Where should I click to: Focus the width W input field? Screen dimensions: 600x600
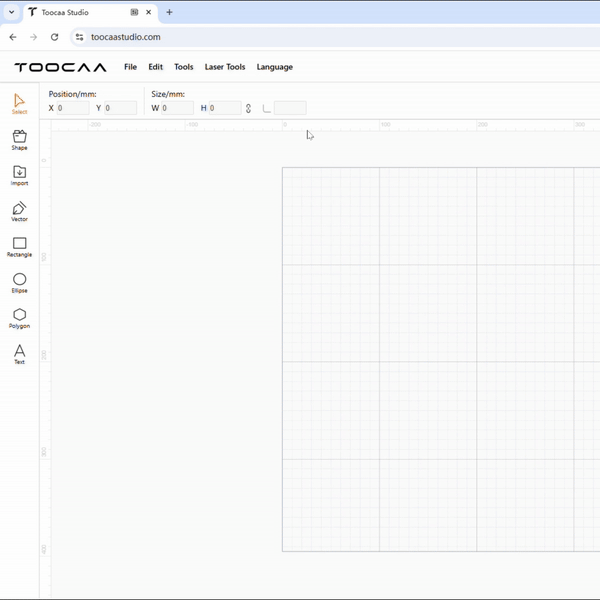177,108
